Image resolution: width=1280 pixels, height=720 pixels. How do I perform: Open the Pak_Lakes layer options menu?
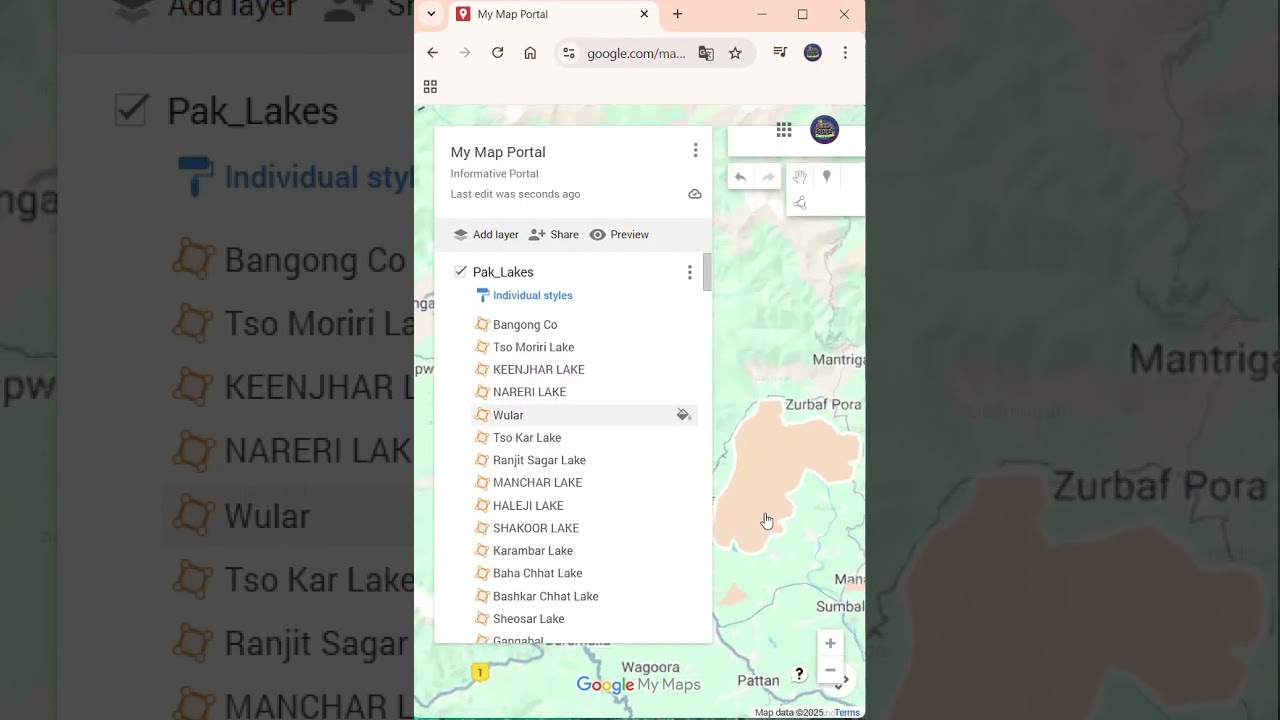[x=689, y=272]
